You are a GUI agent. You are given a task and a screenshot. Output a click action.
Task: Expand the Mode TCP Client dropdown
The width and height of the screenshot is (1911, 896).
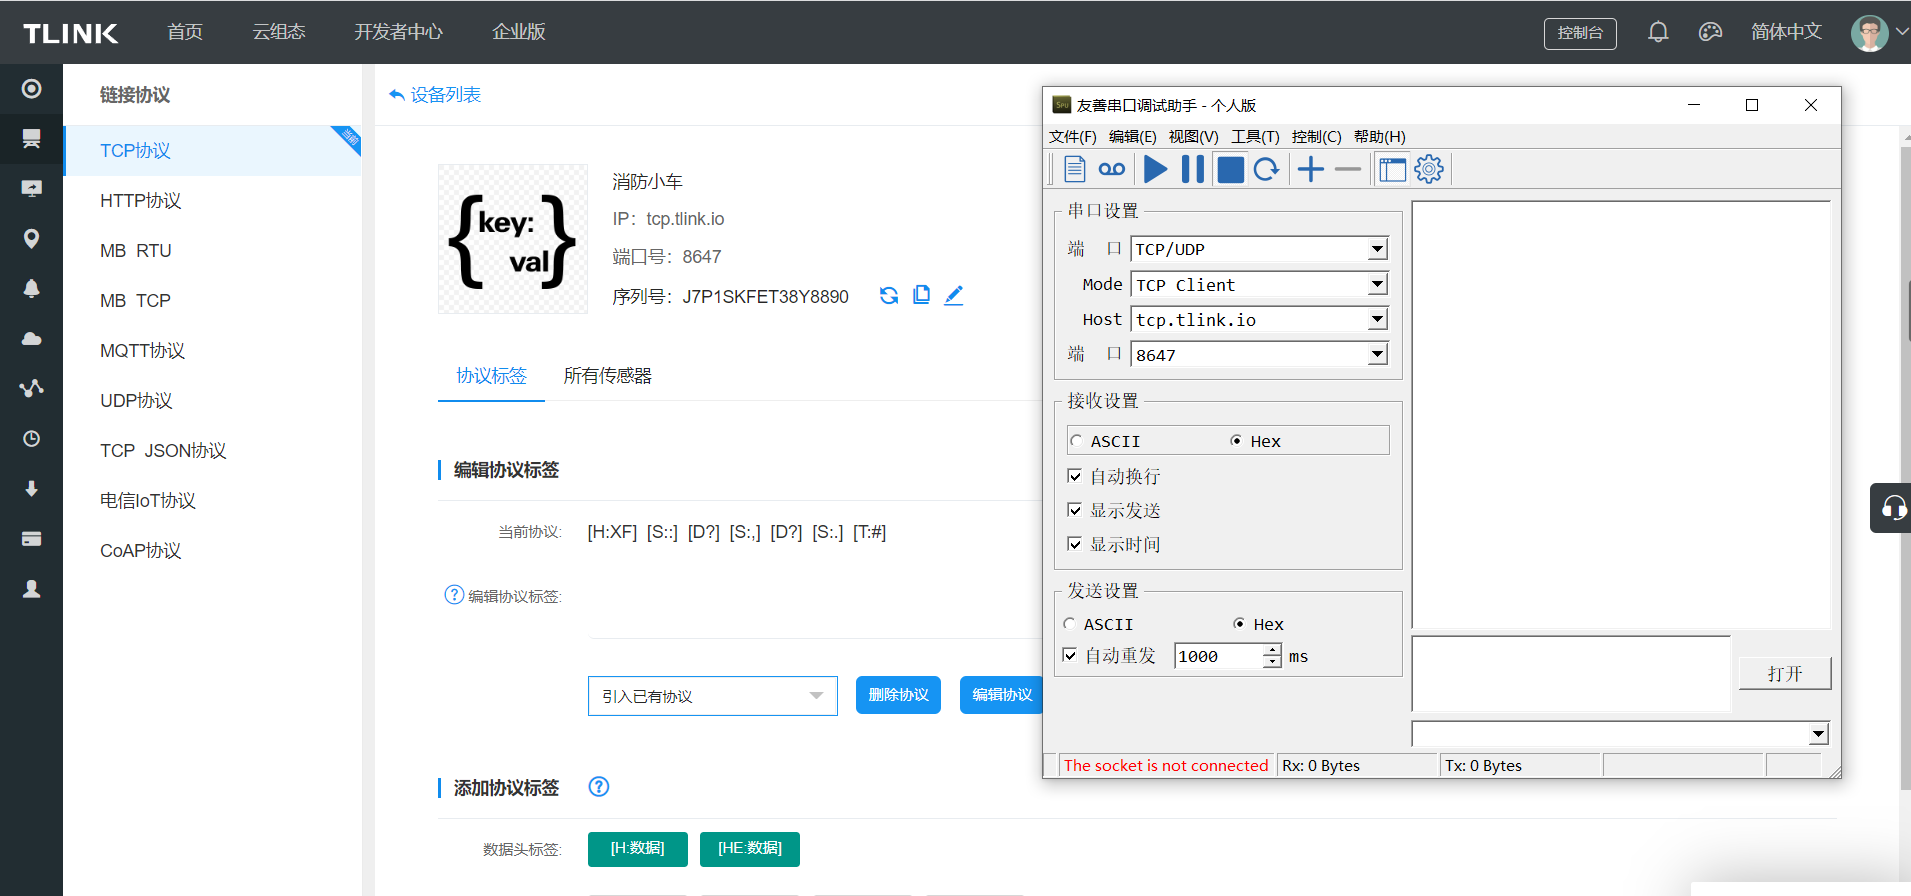click(x=1378, y=284)
